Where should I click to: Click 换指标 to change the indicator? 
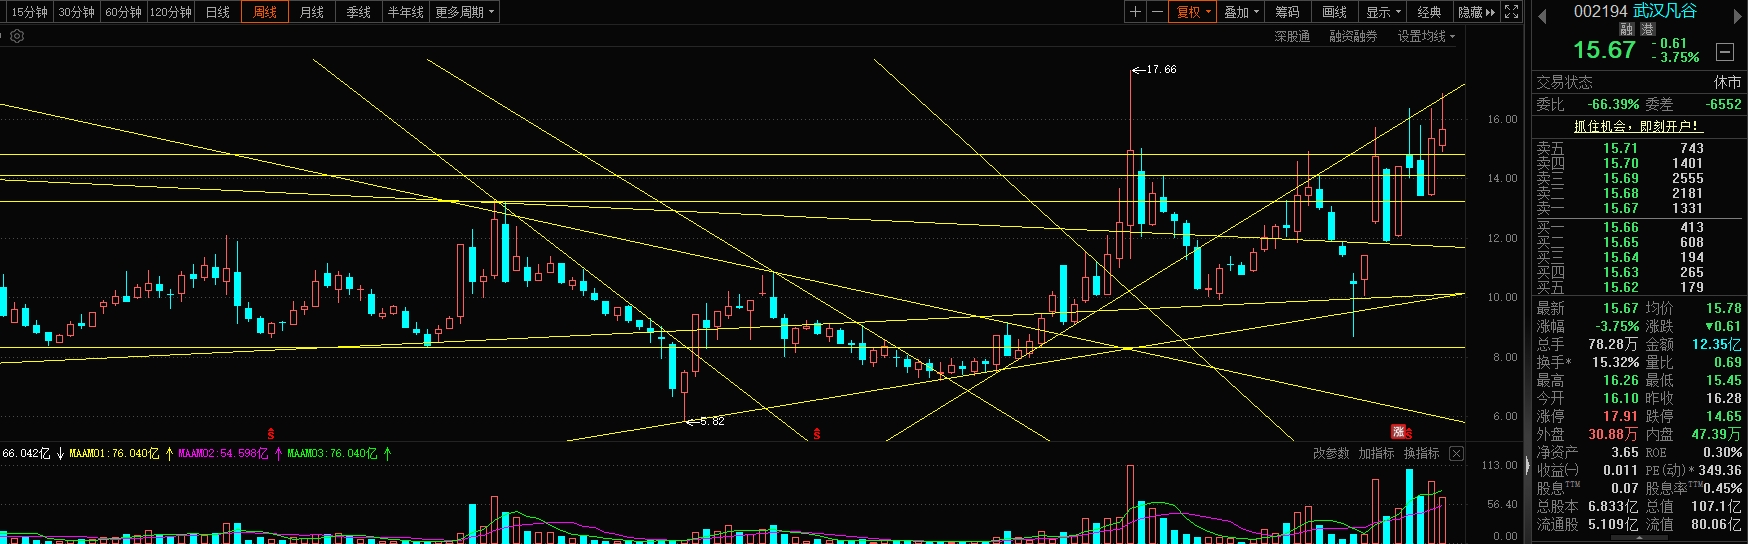1421,454
